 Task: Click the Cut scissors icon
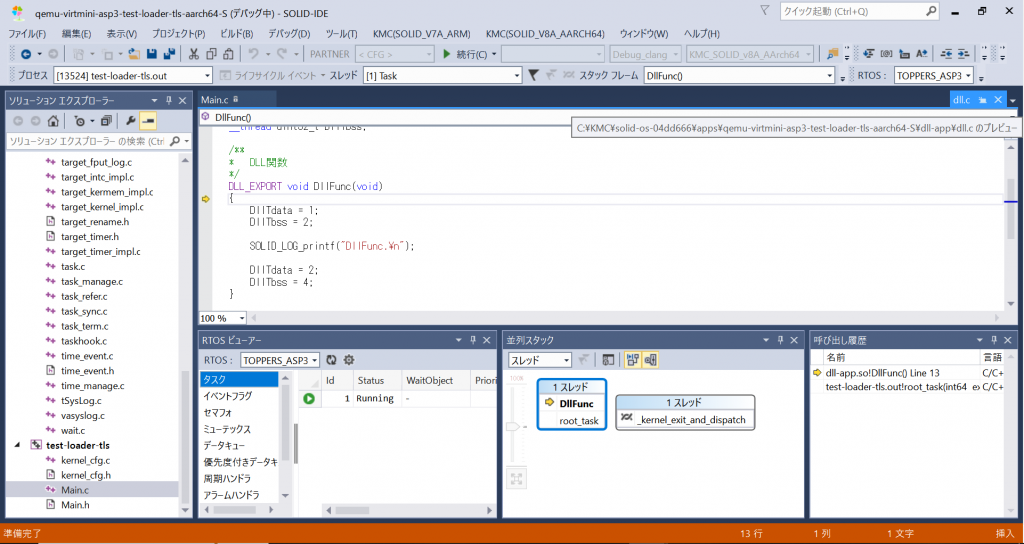pos(194,53)
